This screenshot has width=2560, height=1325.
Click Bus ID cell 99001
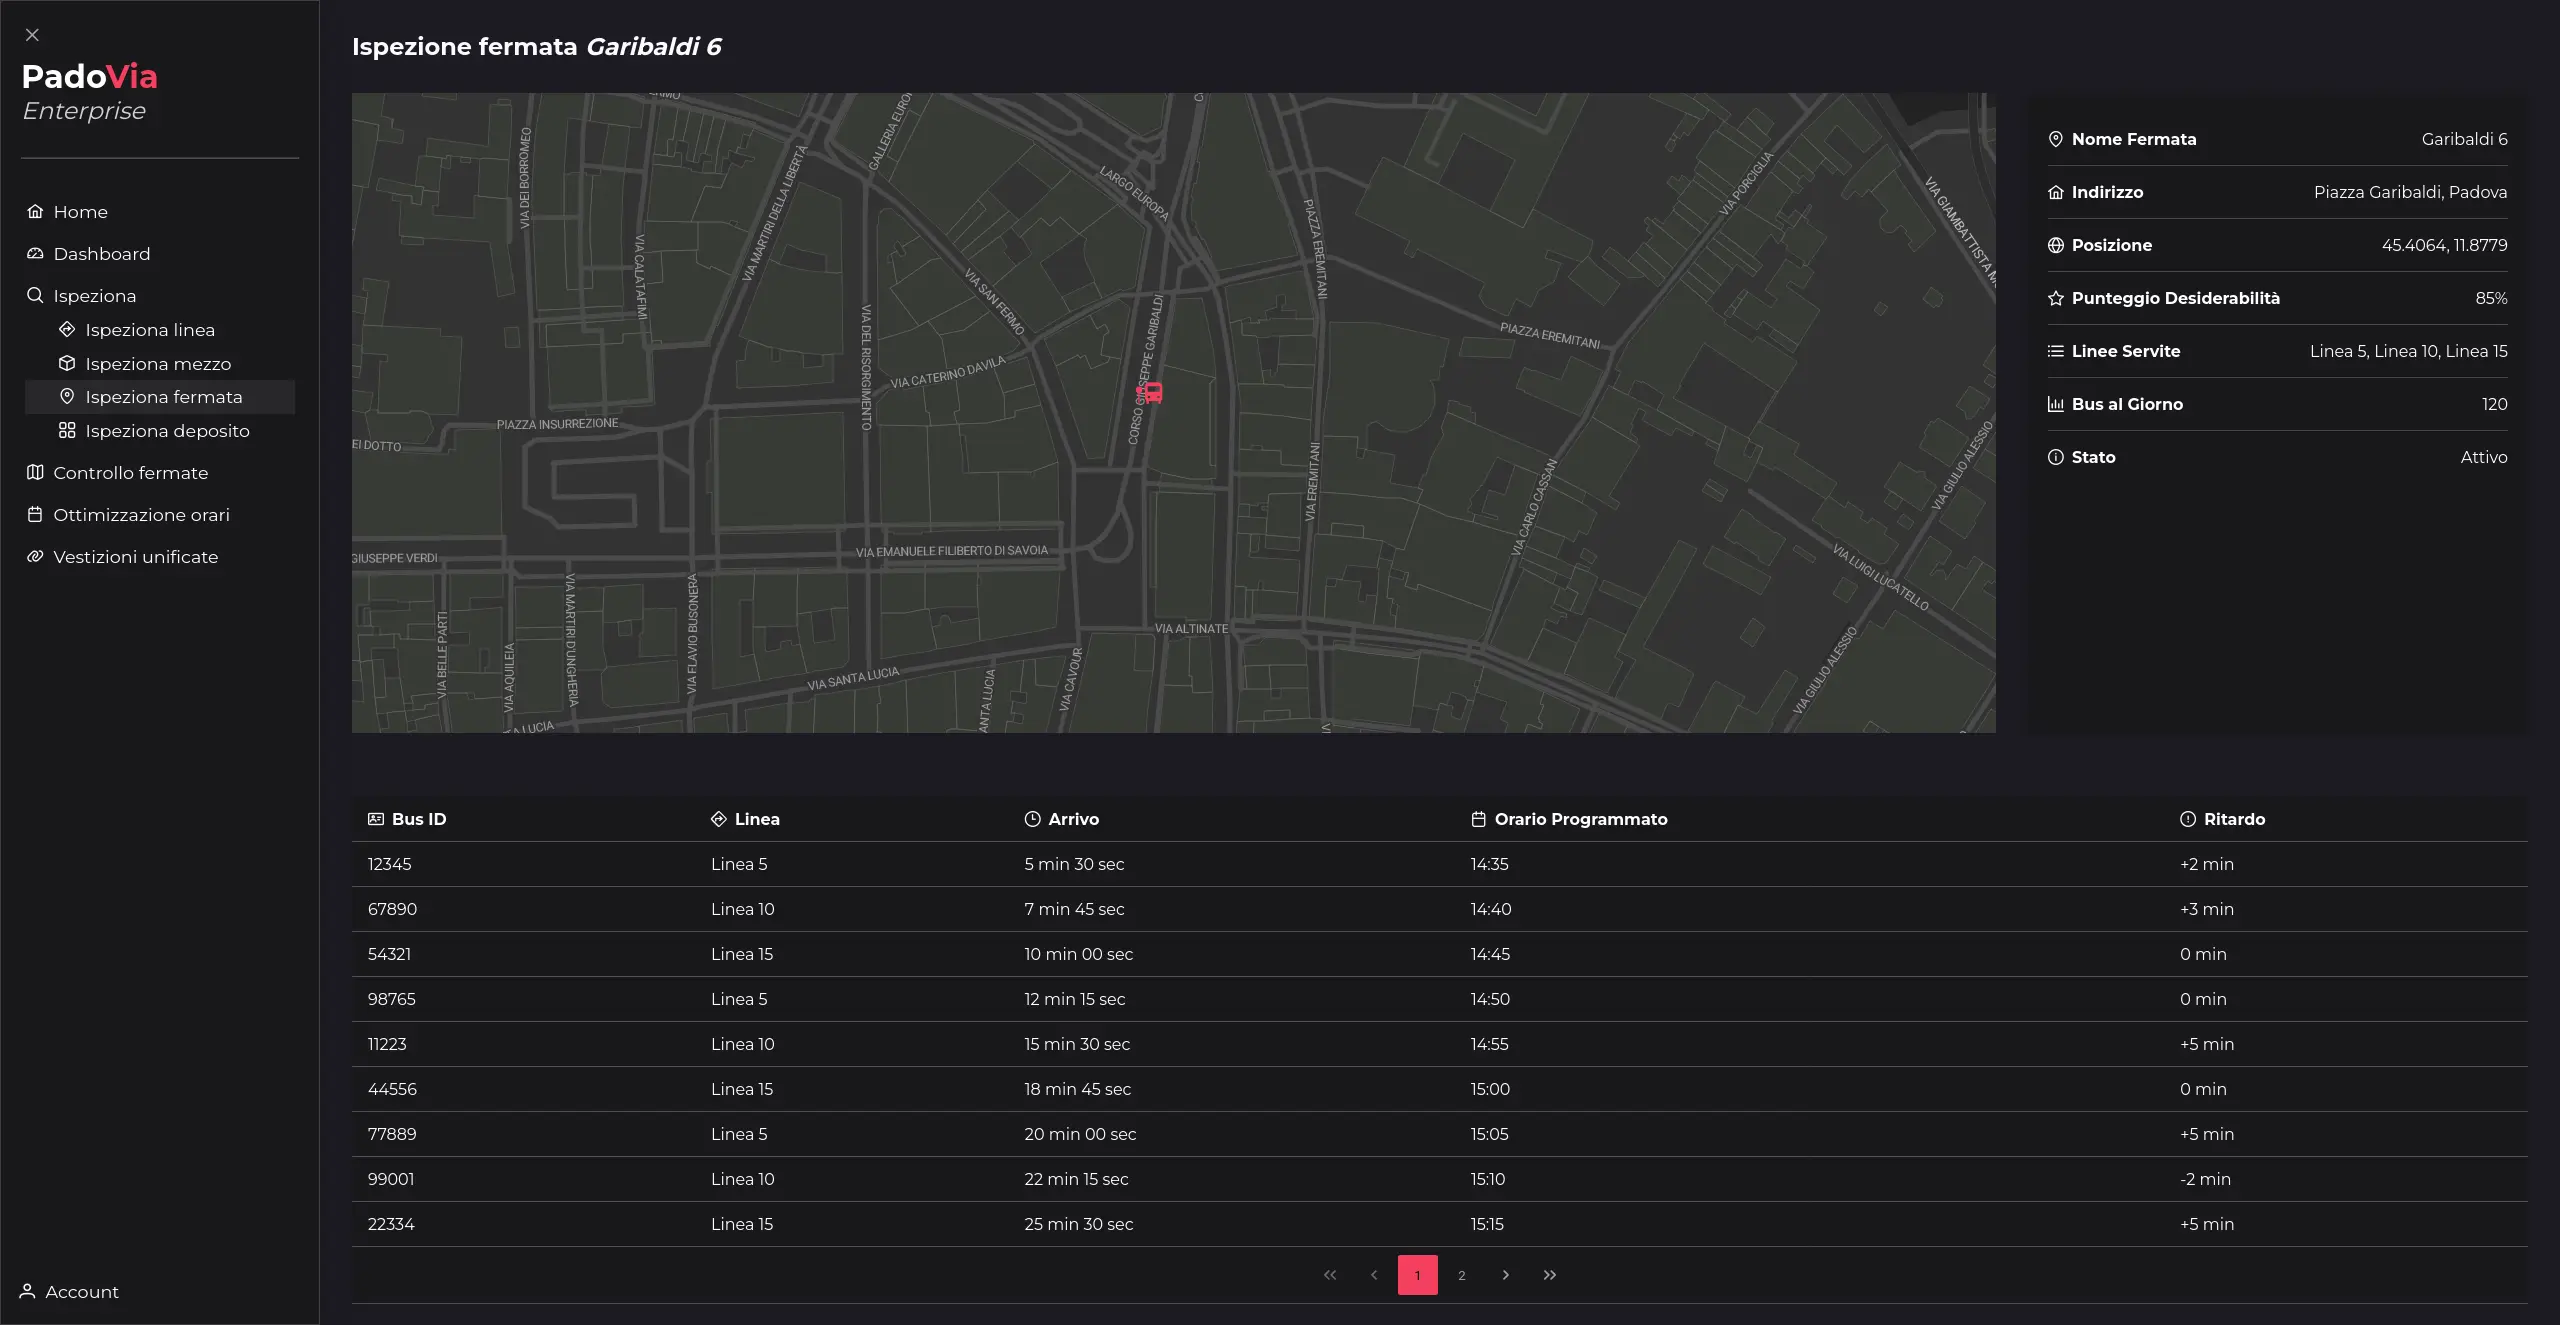[391, 1179]
